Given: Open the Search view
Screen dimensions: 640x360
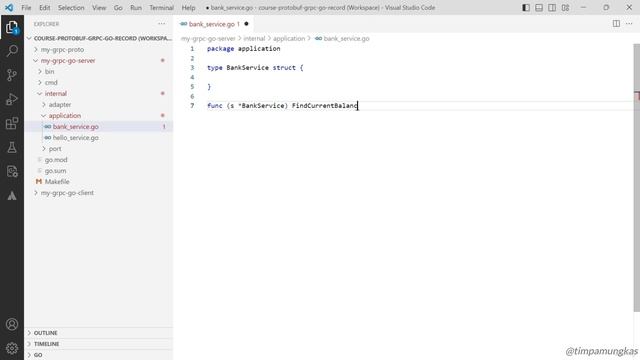Looking at the screenshot, I should 12,51.
